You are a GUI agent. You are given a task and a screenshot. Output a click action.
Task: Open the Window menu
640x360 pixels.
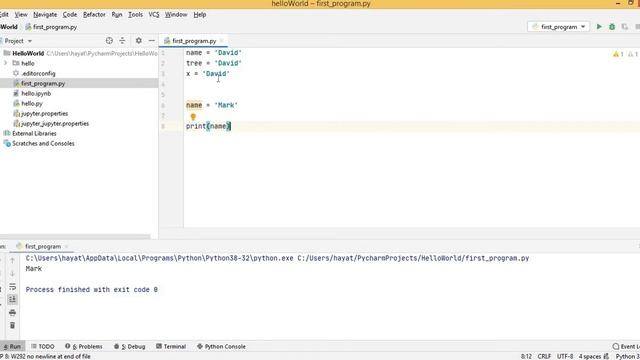(176, 15)
